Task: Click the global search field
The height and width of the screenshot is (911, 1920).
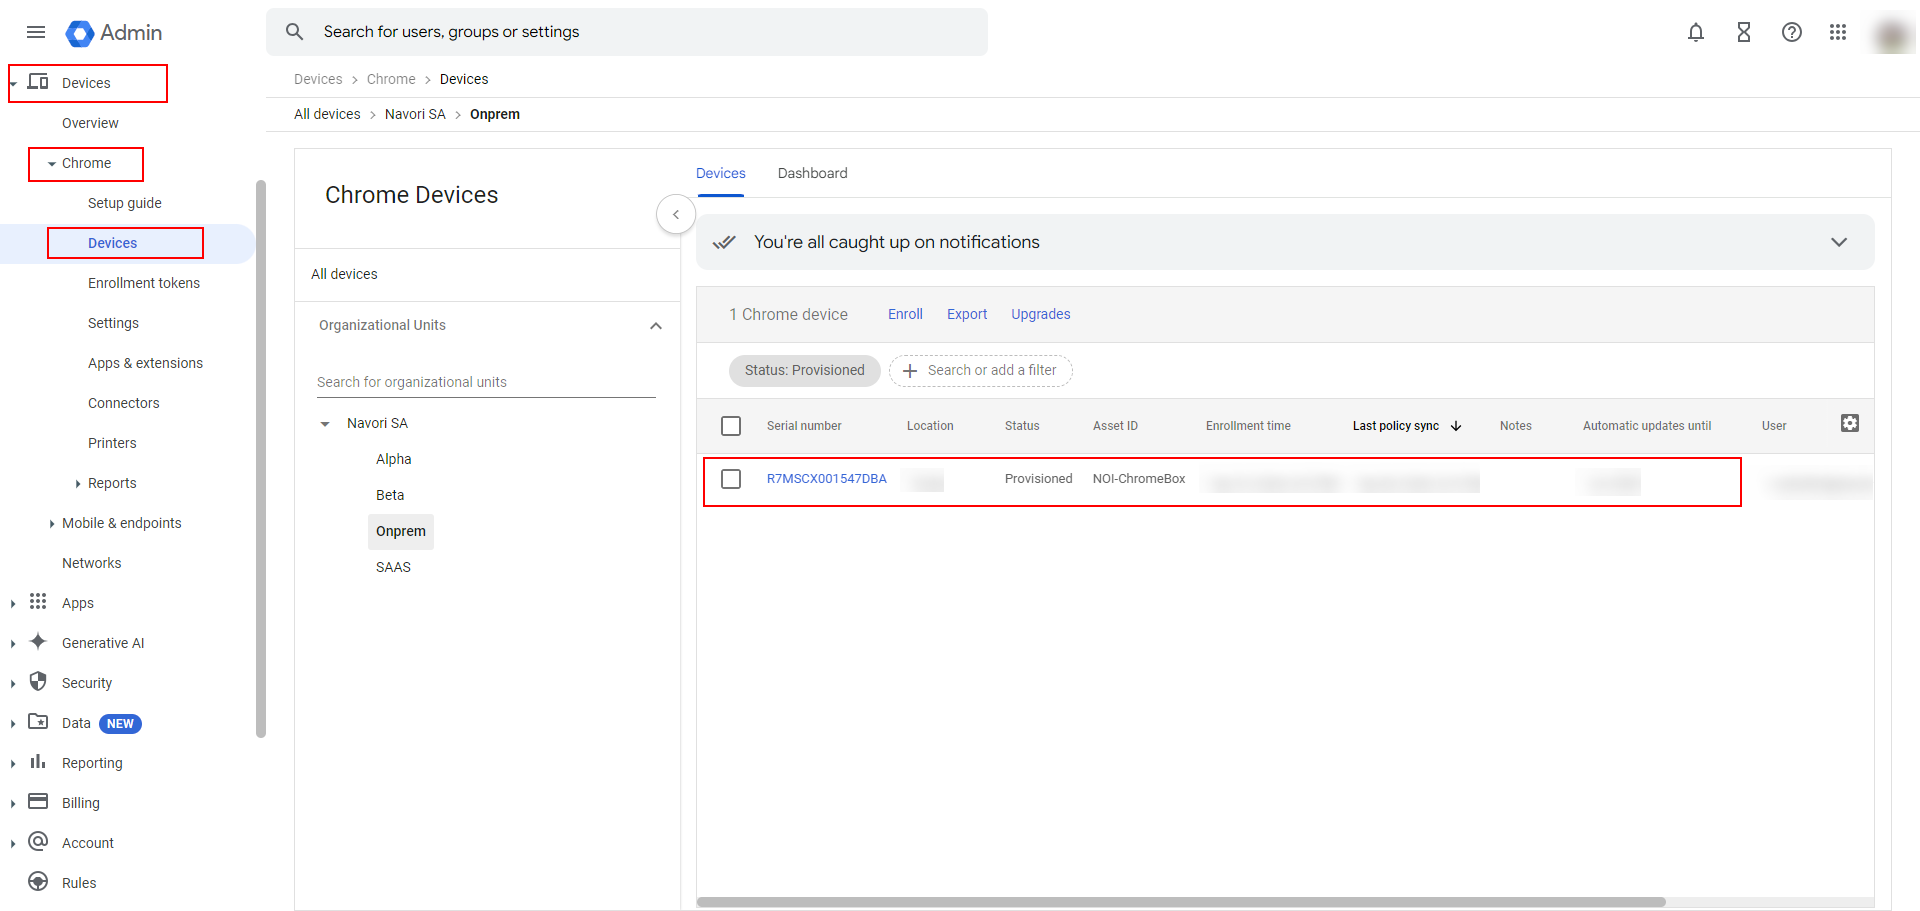Action: (627, 32)
